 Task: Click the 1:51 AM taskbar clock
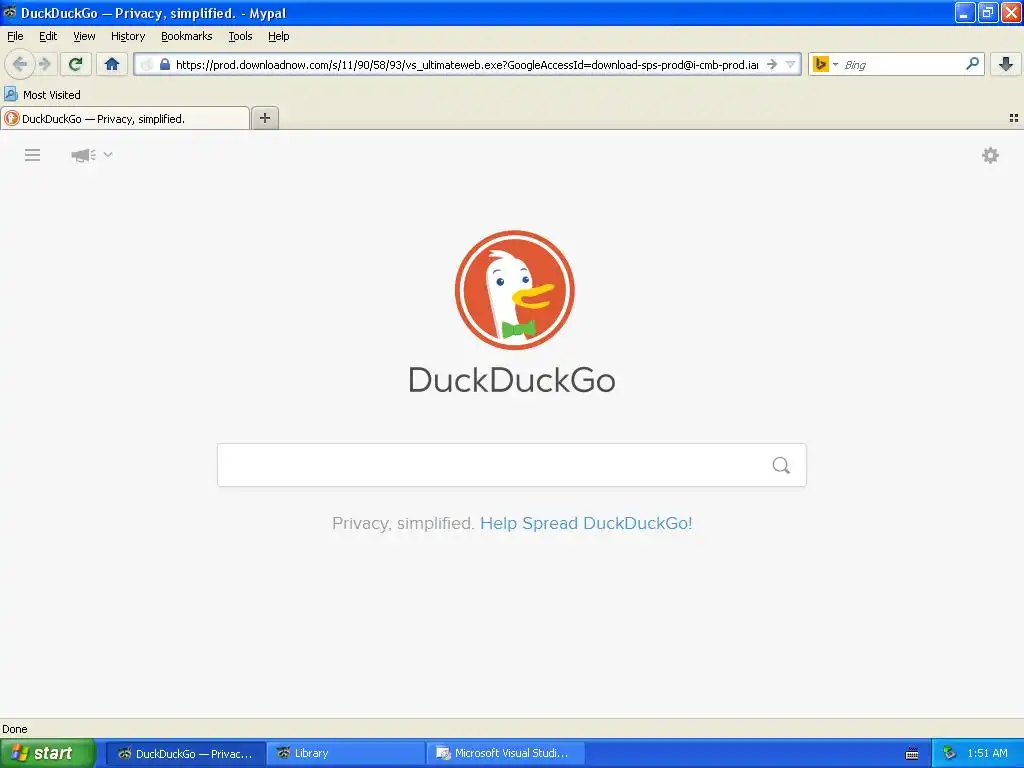pos(987,753)
